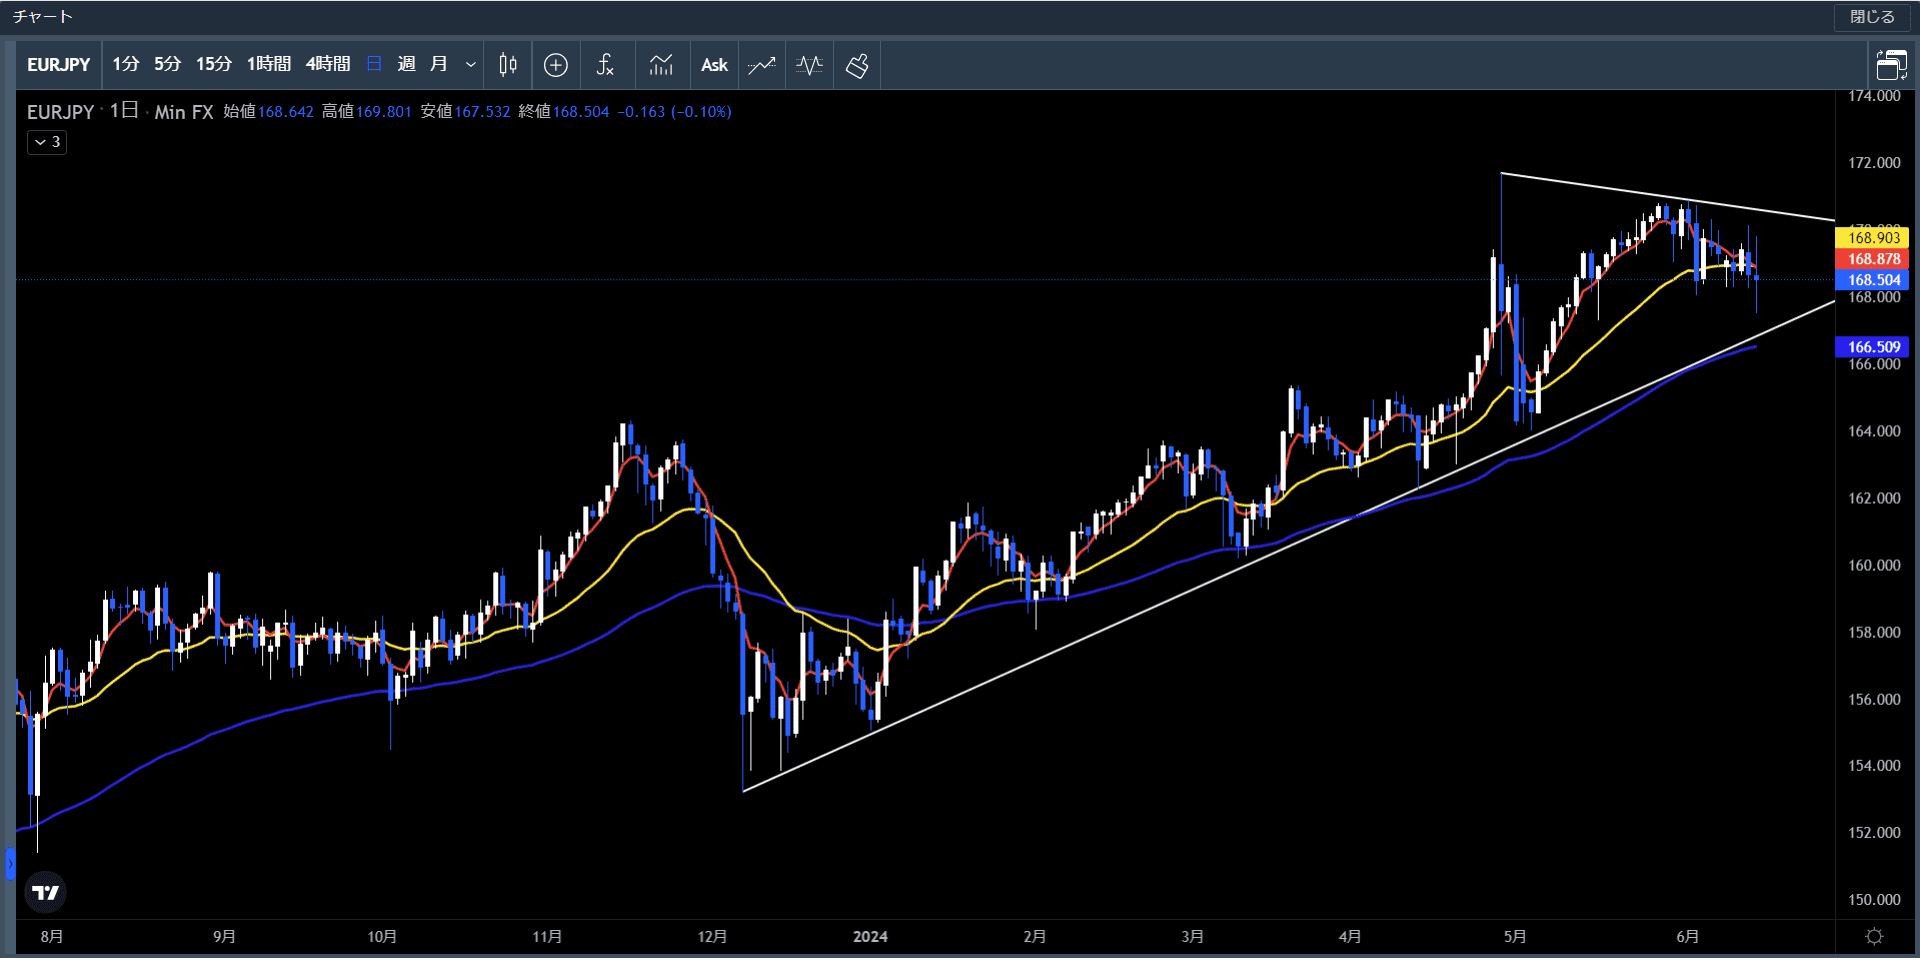
Task: Switch to the monthly 月 timeframe
Action: (x=438, y=65)
